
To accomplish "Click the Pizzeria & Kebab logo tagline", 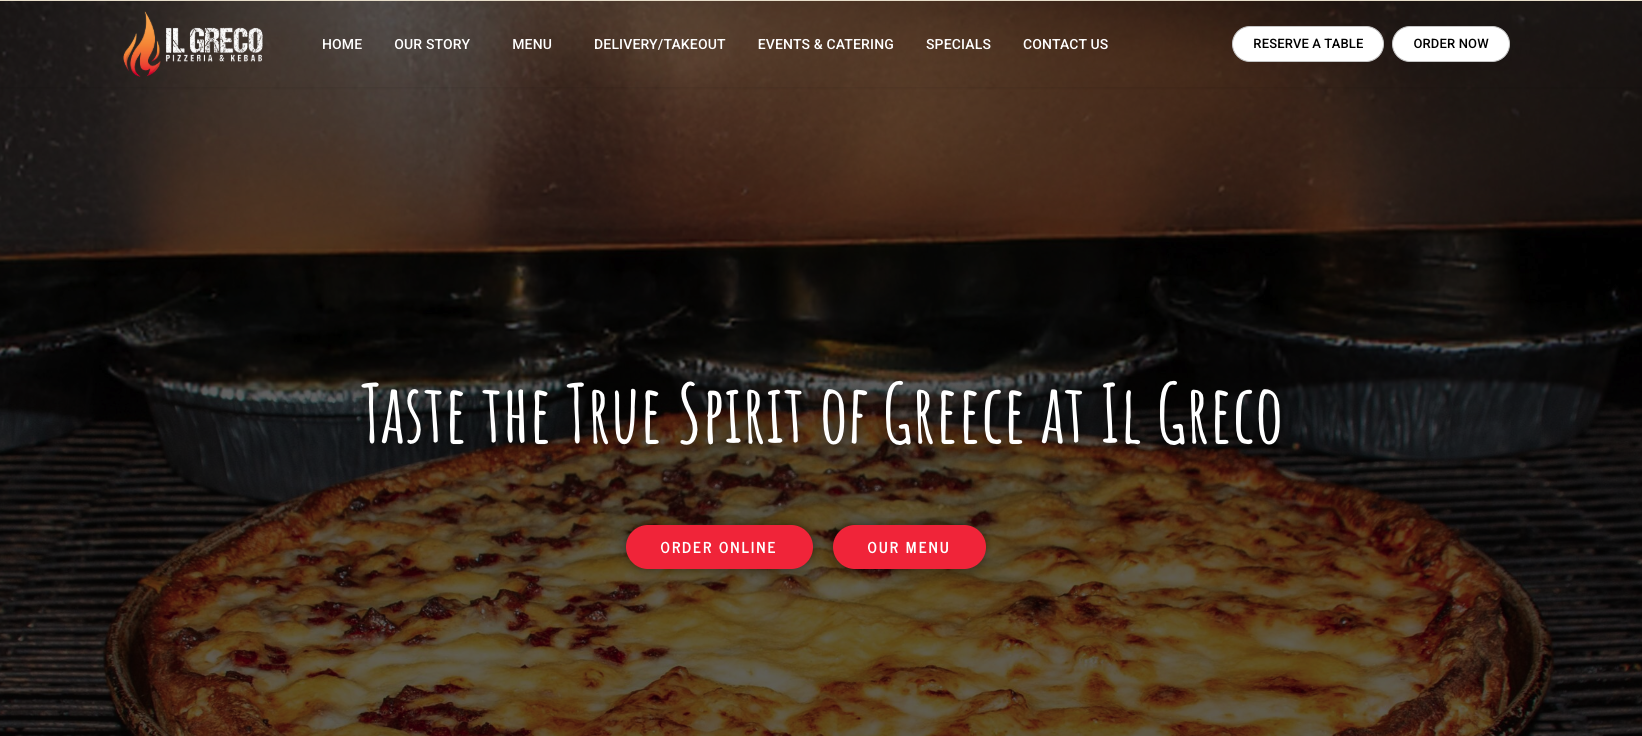I will (x=214, y=59).
